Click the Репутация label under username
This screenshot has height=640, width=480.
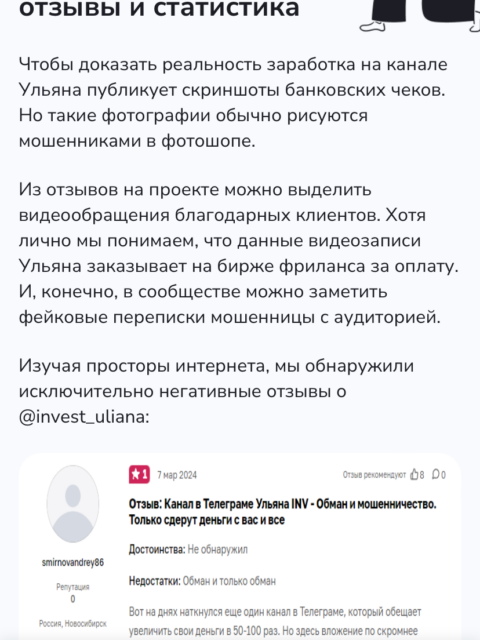(73, 587)
